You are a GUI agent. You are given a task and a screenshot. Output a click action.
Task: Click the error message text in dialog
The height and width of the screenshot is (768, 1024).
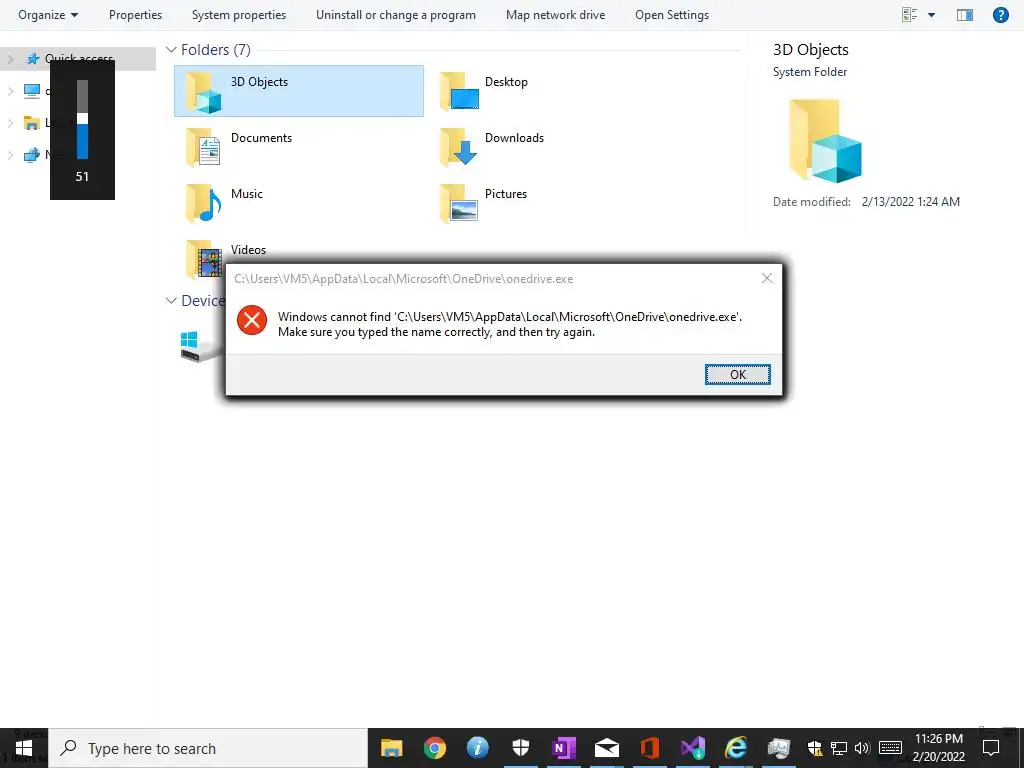pos(509,324)
